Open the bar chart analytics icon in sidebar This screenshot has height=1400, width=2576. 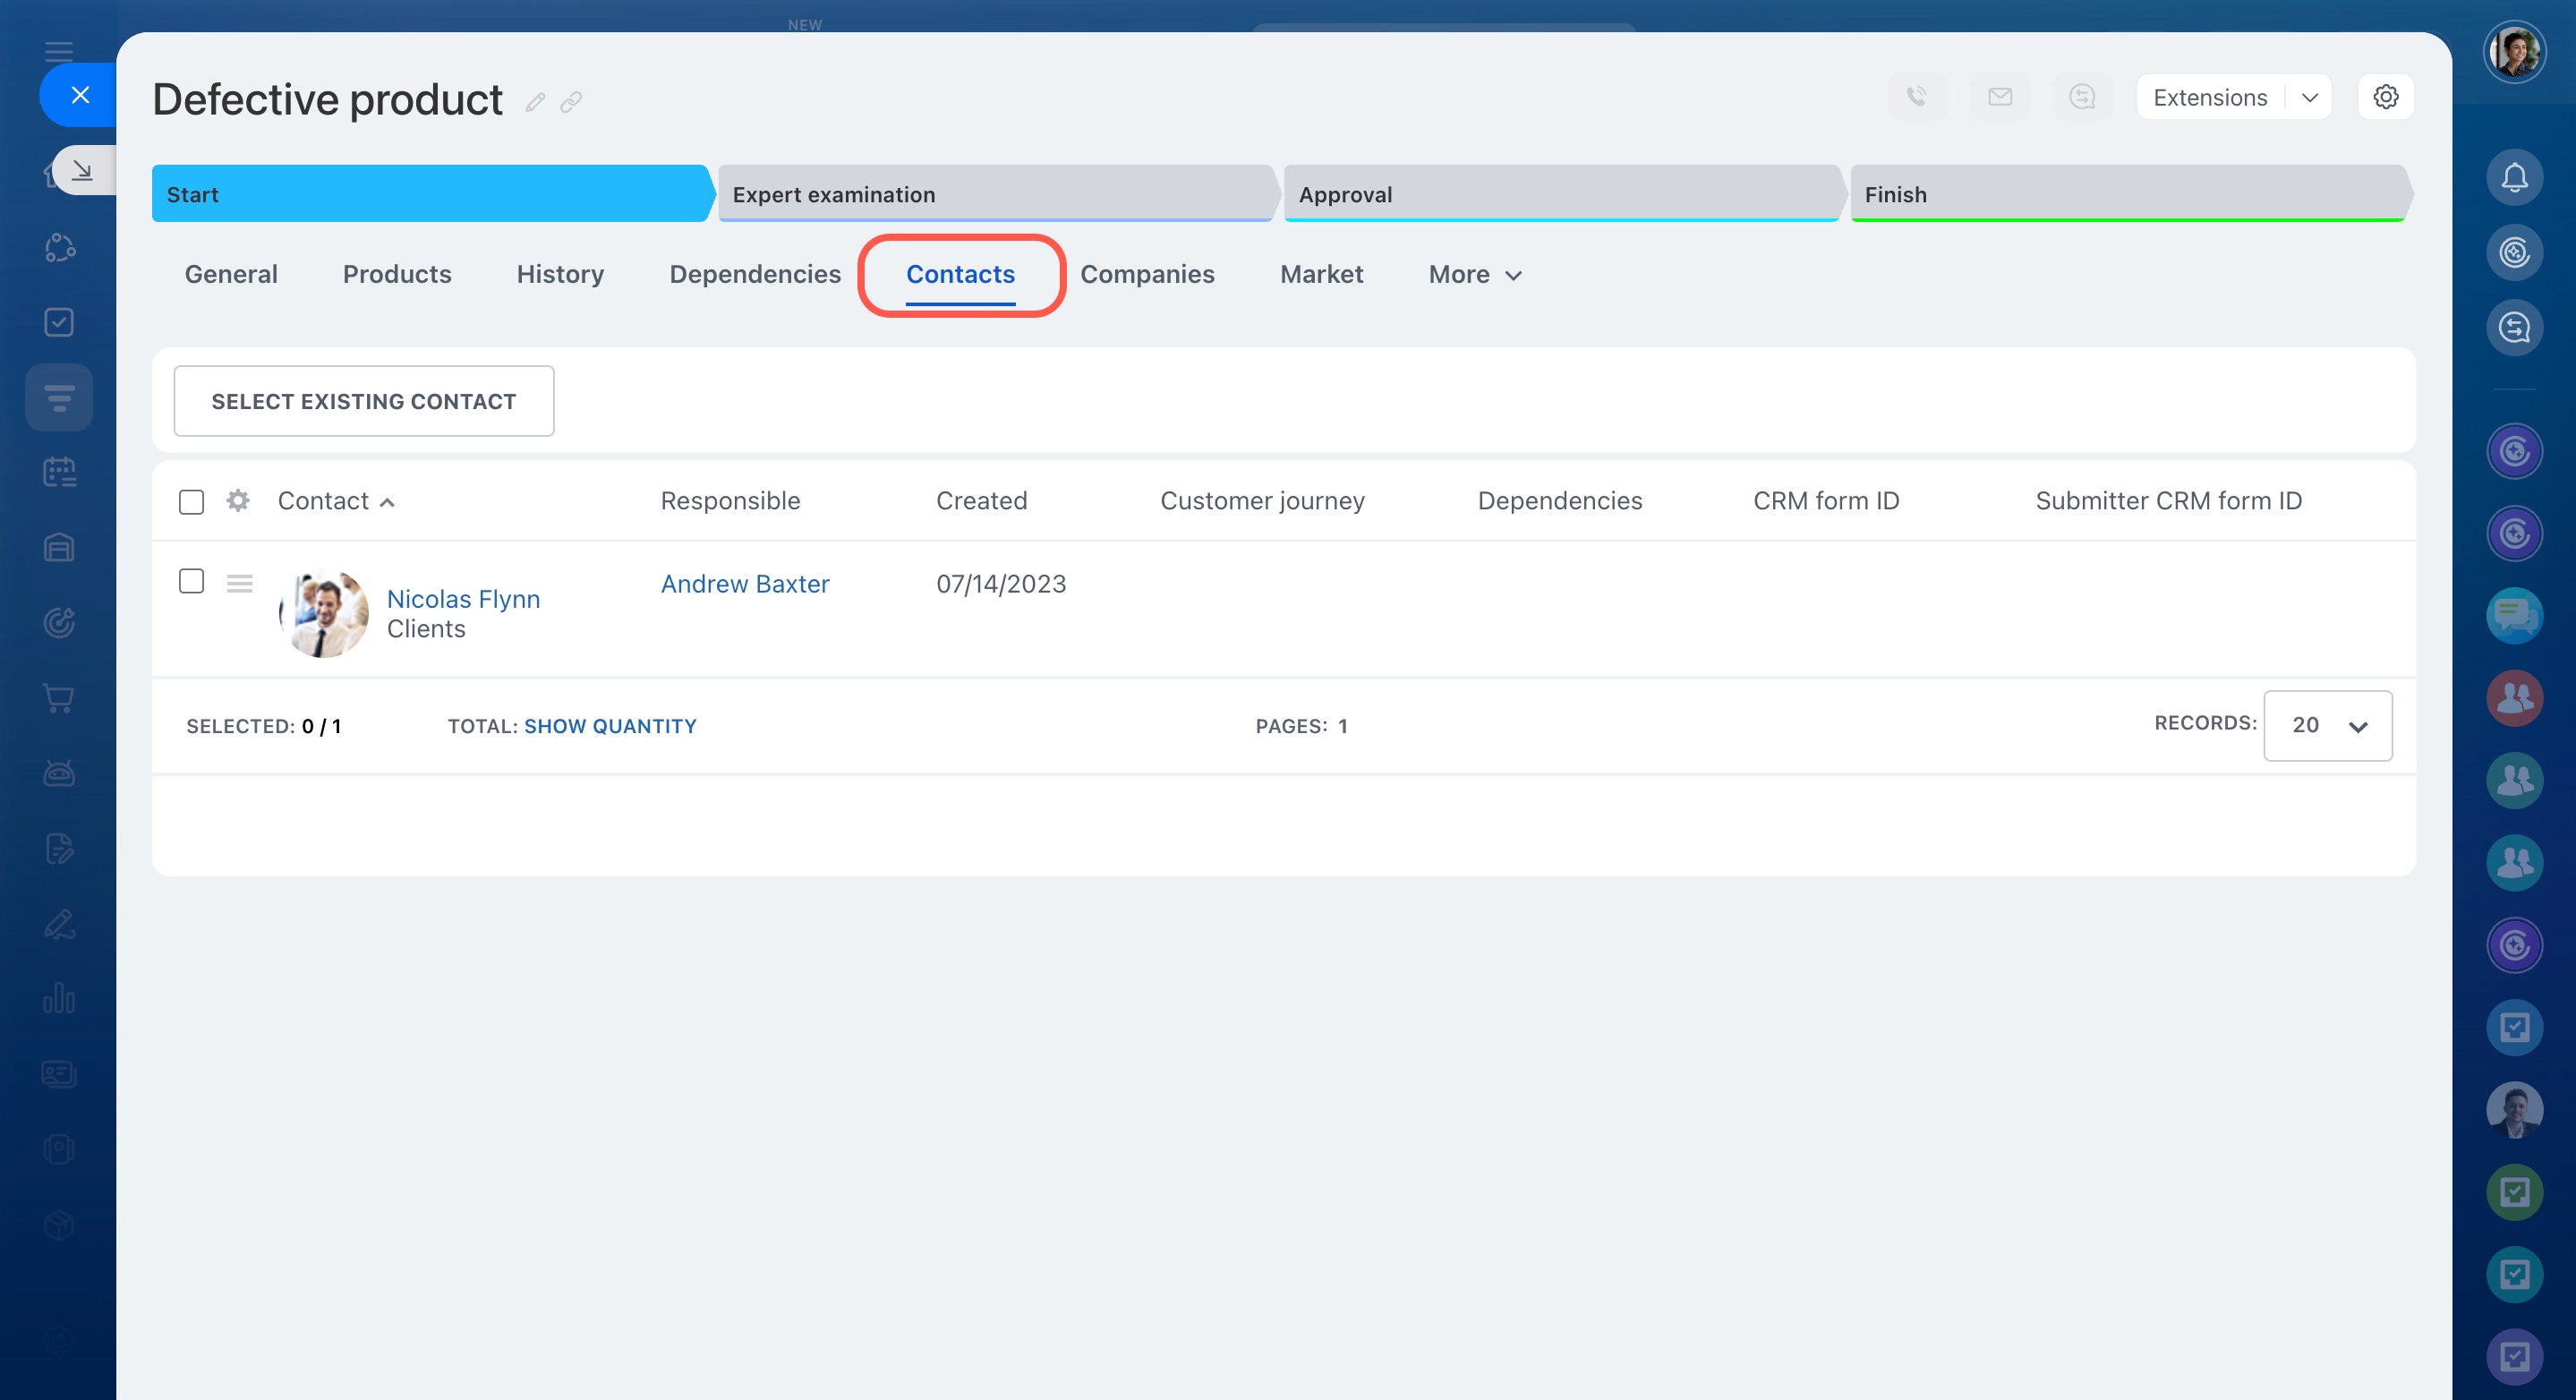59,998
